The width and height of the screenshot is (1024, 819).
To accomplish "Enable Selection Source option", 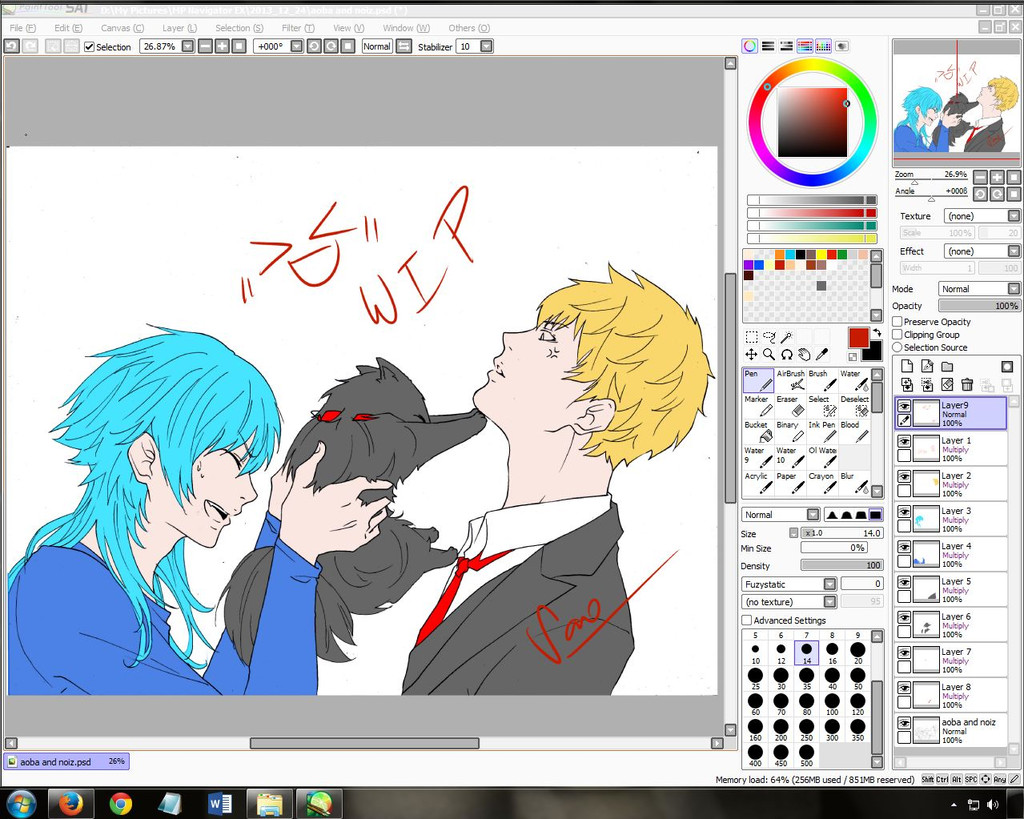I will (898, 347).
